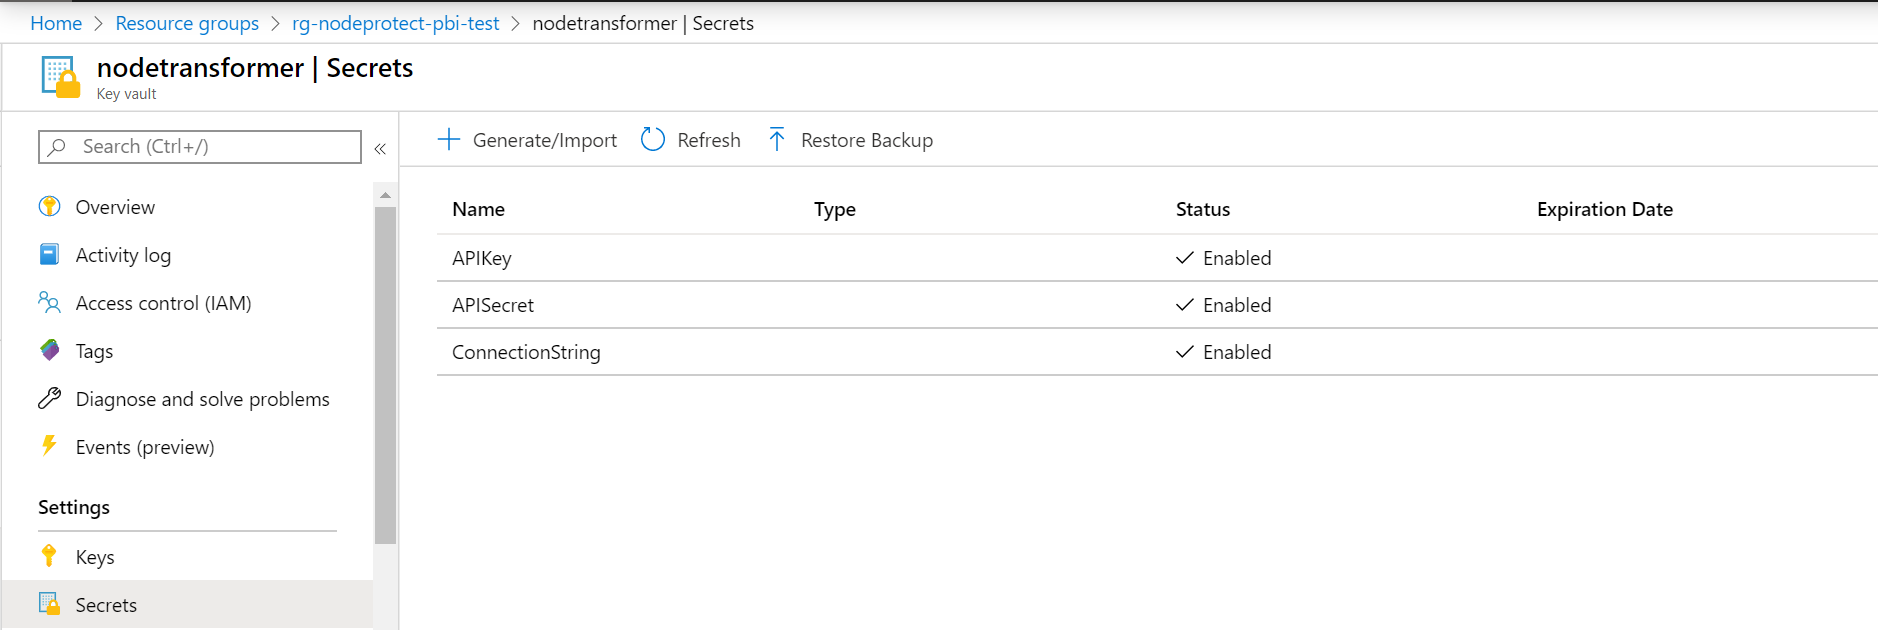This screenshot has width=1878, height=630.
Task: Click the Overview key icon
Action: [49, 207]
